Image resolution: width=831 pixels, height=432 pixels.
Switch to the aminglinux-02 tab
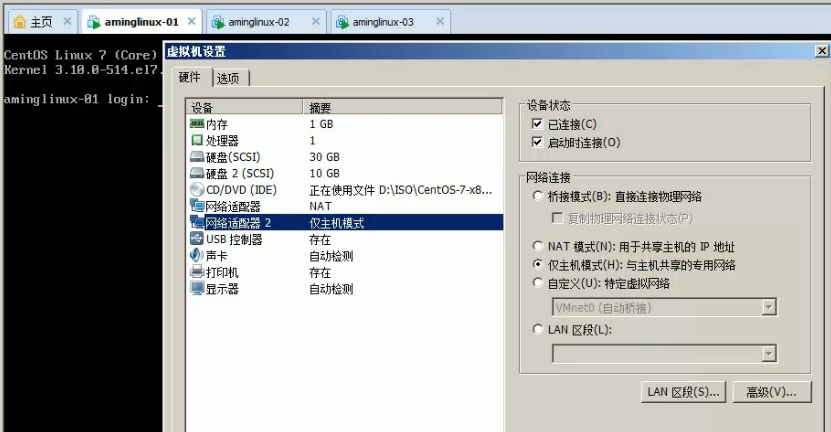(x=264, y=22)
